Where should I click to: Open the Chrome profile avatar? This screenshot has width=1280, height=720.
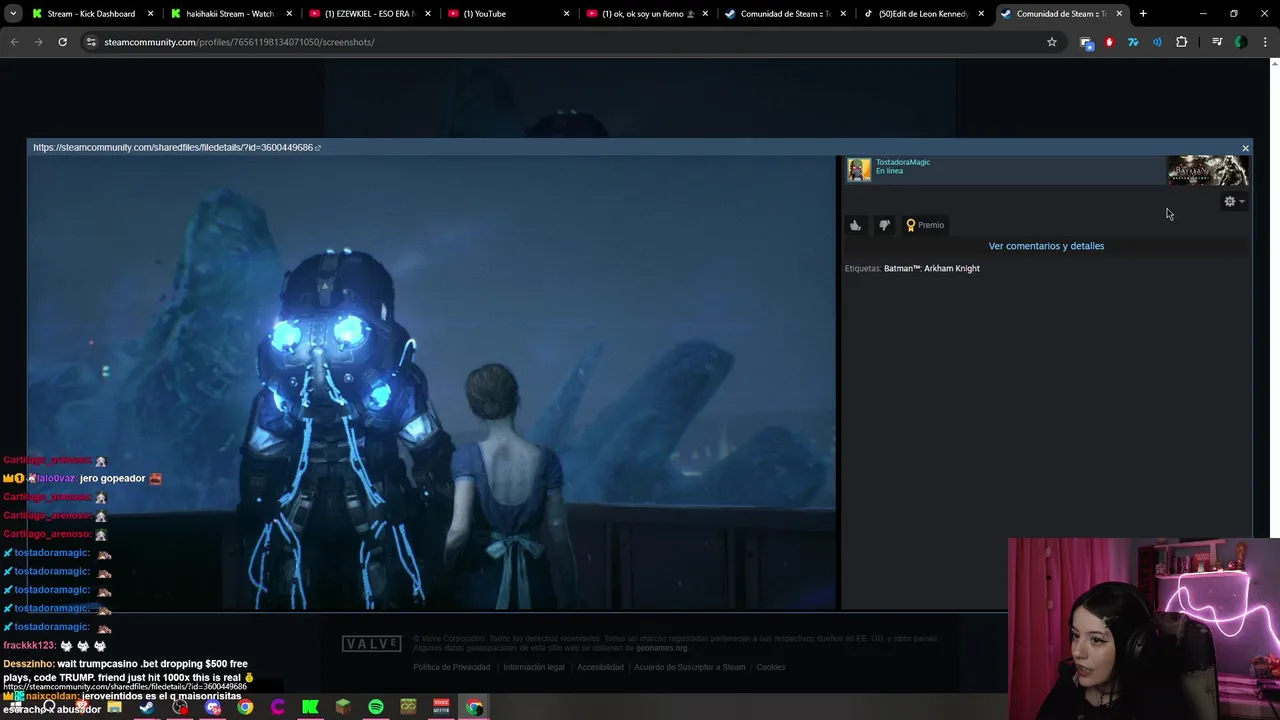1240,42
